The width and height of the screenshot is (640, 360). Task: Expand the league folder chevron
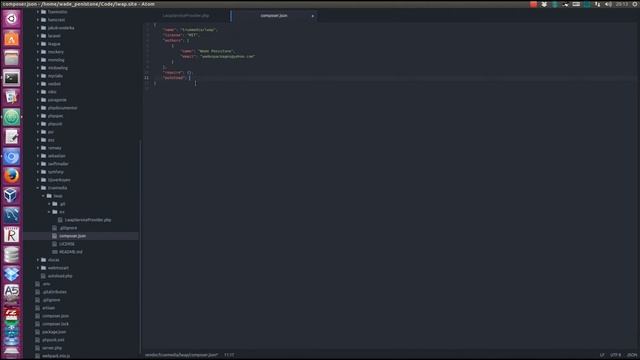click(38, 44)
